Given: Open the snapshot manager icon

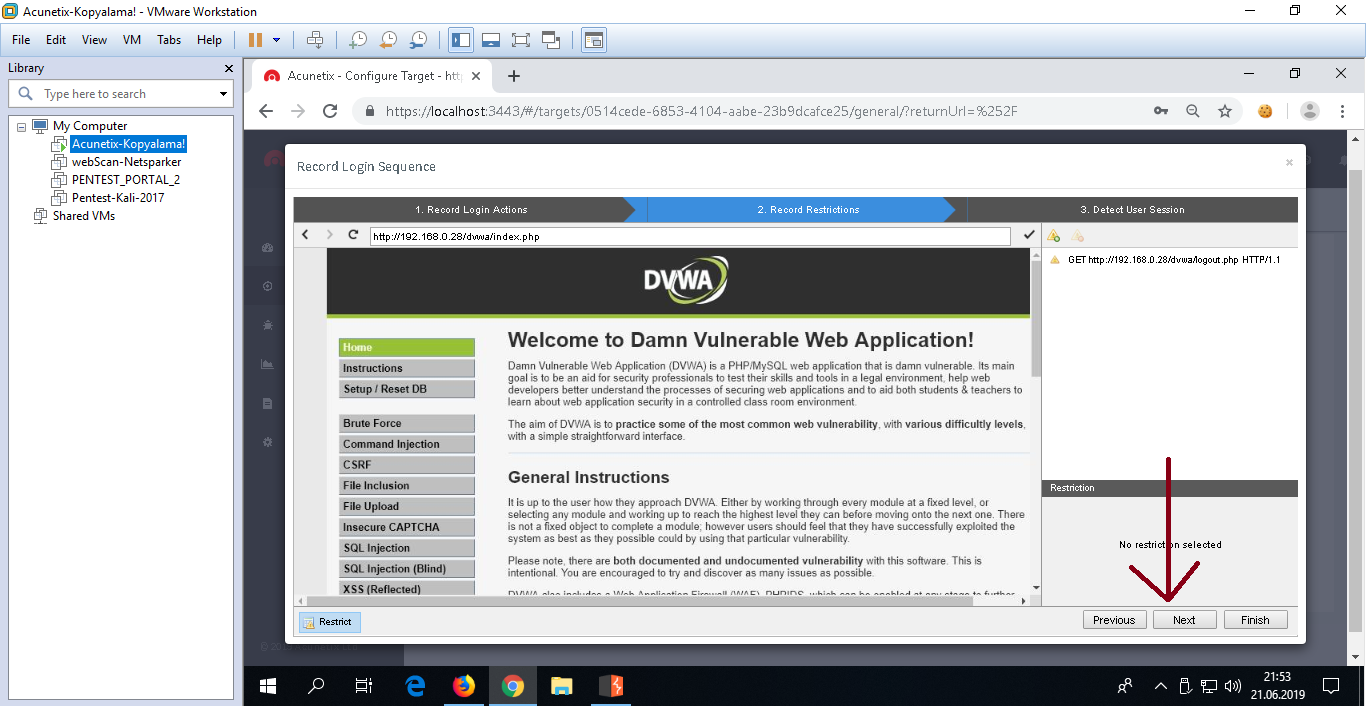Looking at the screenshot, I should [x=419, y=40].
